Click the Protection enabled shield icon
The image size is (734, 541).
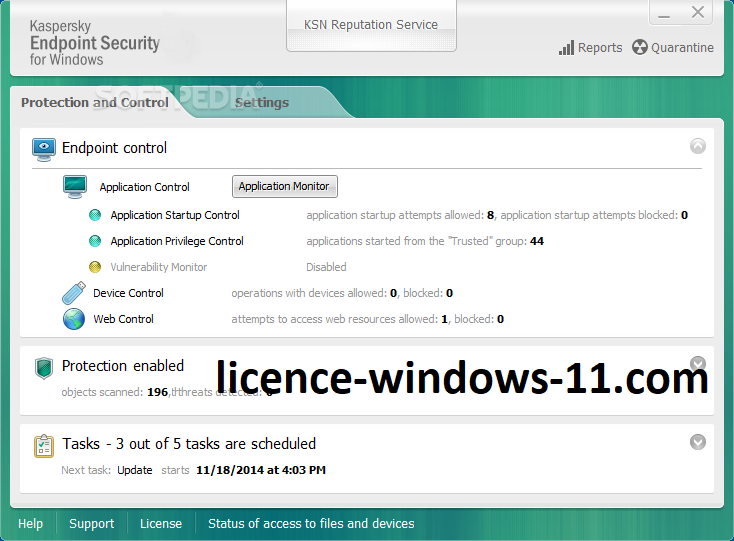coord(43,368)
